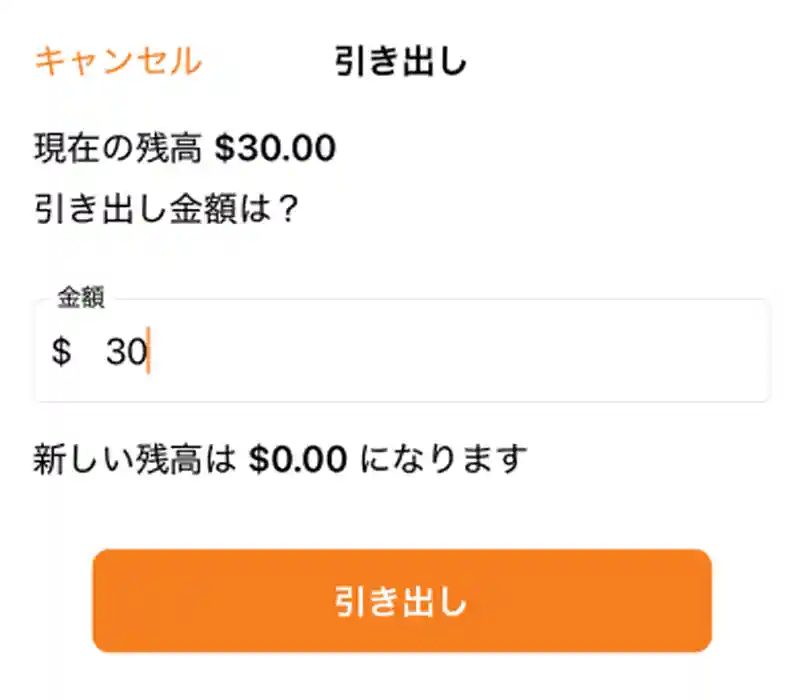Click inside the 金額 amount input field
Screen dimensions: 800x700
[x=400, y=348]
